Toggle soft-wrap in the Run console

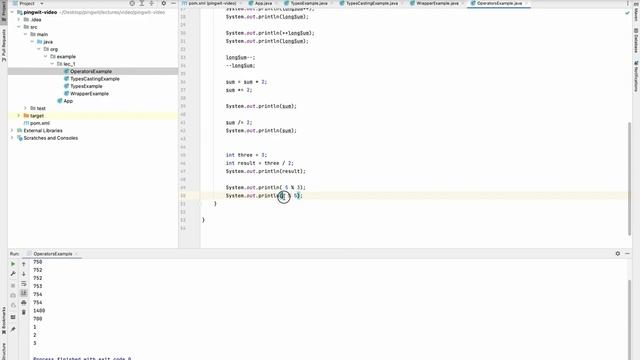[x=24, y=284]
